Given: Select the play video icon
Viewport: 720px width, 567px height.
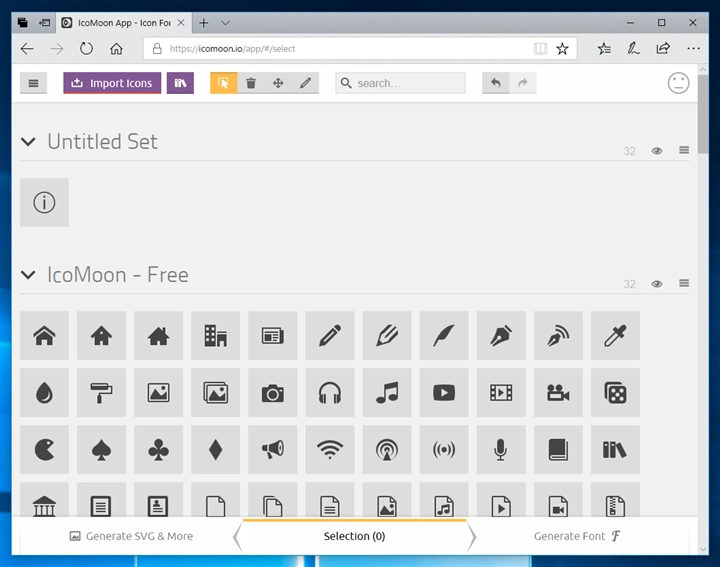Looking at the screenshot, I should pos(444,393).
